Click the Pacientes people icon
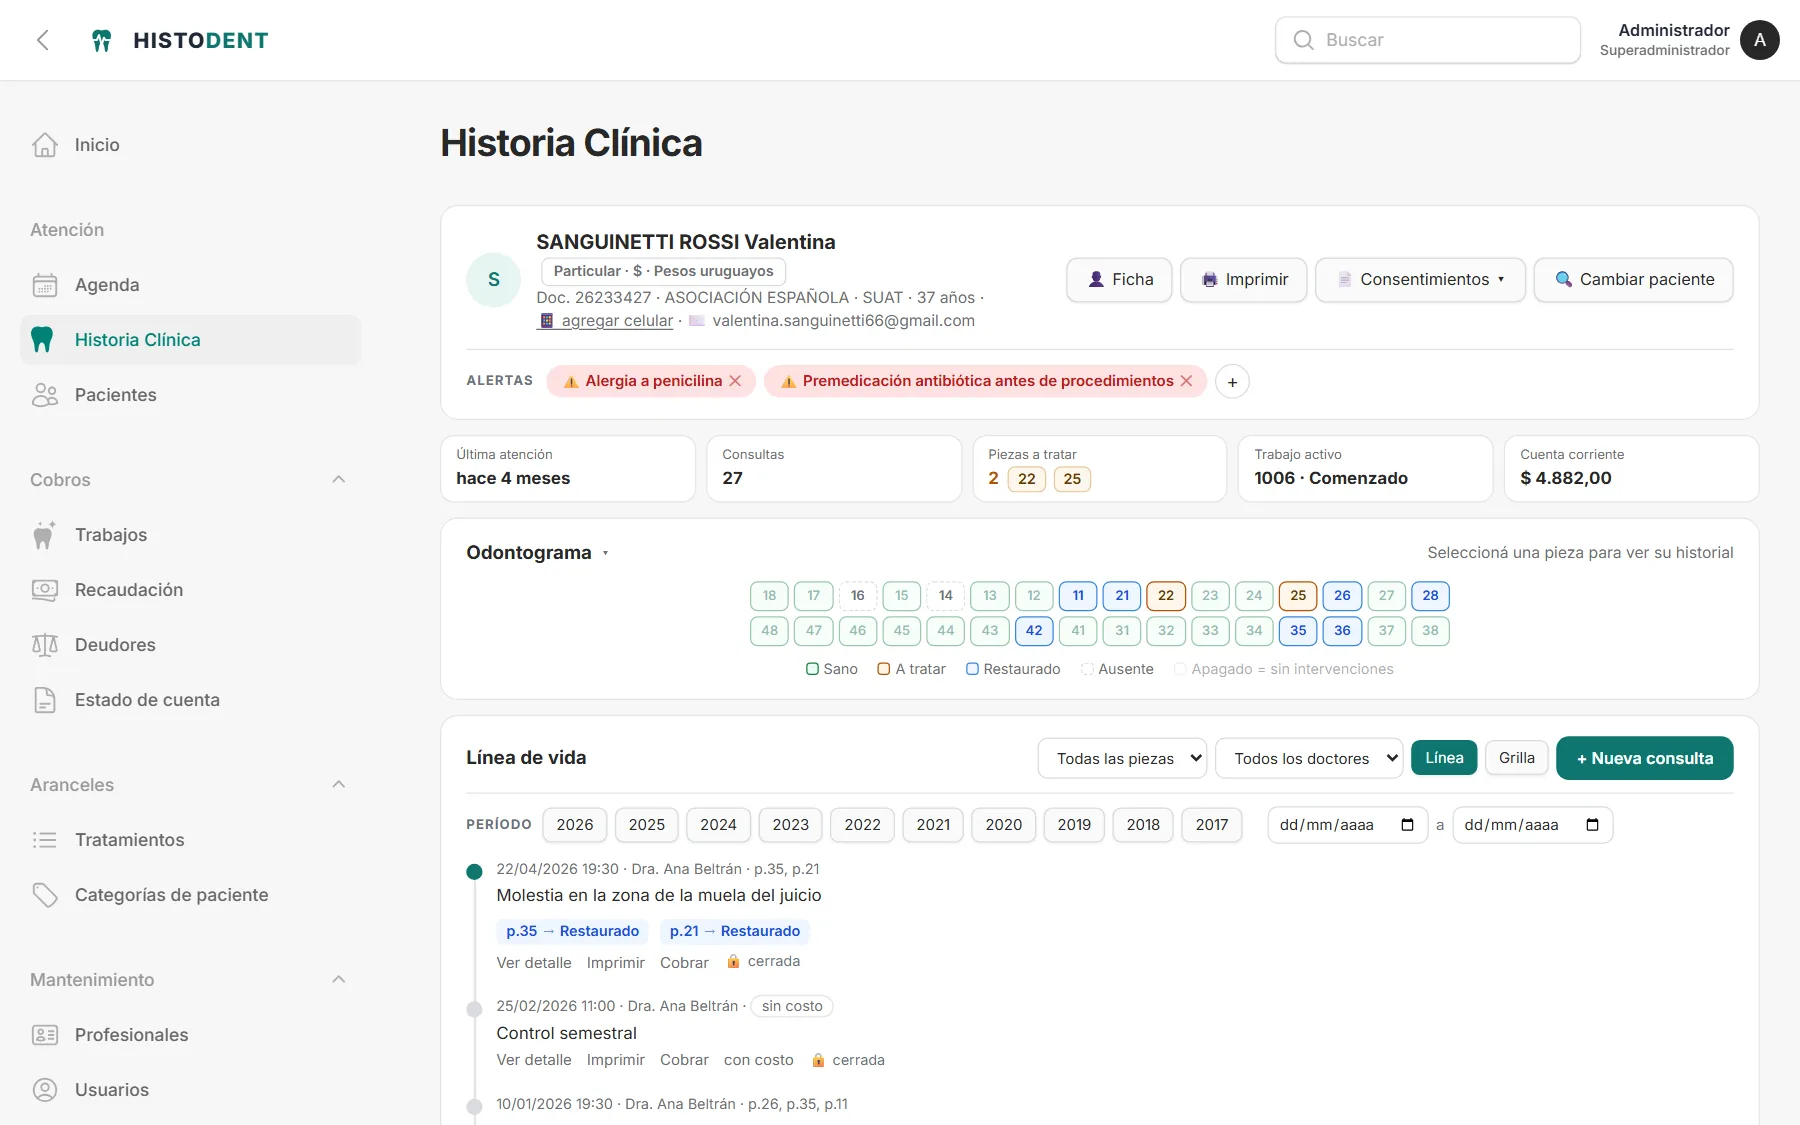 [45, 395]
